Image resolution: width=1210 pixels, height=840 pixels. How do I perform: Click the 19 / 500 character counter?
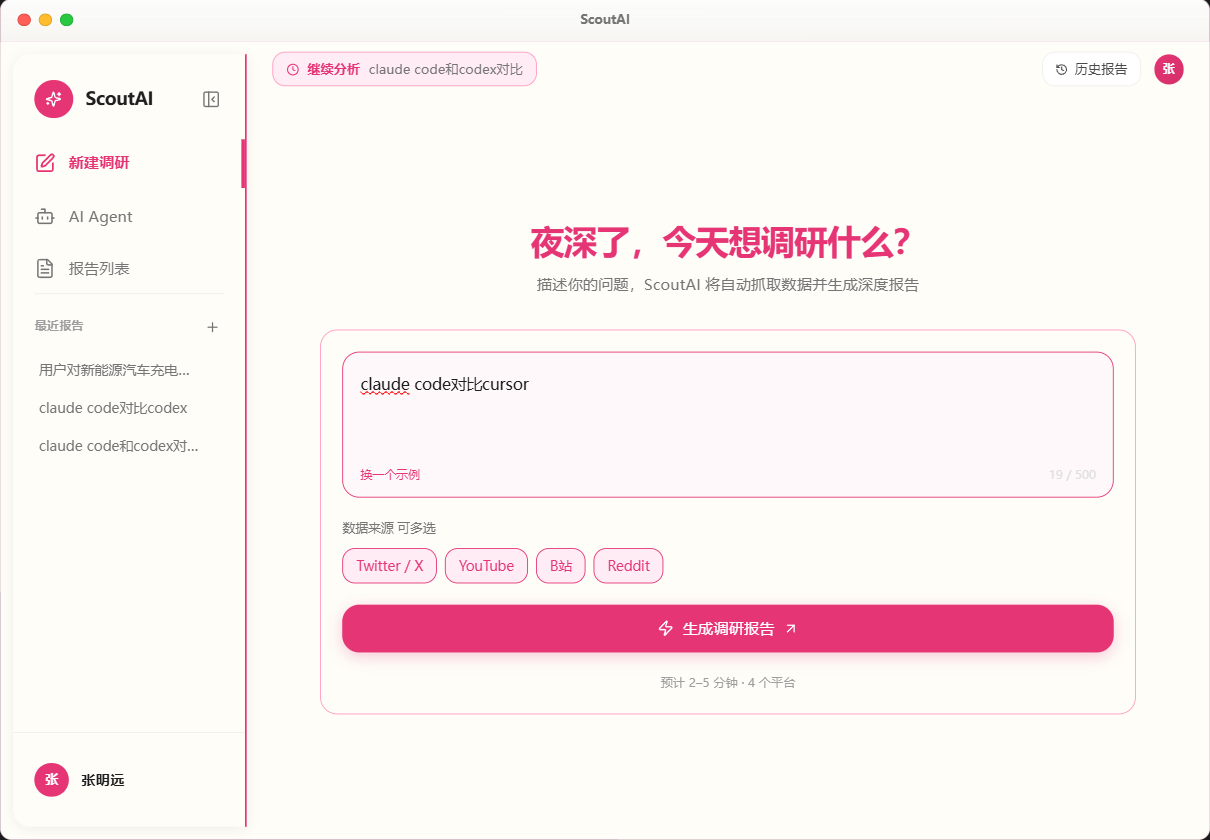coord(1072,475)
